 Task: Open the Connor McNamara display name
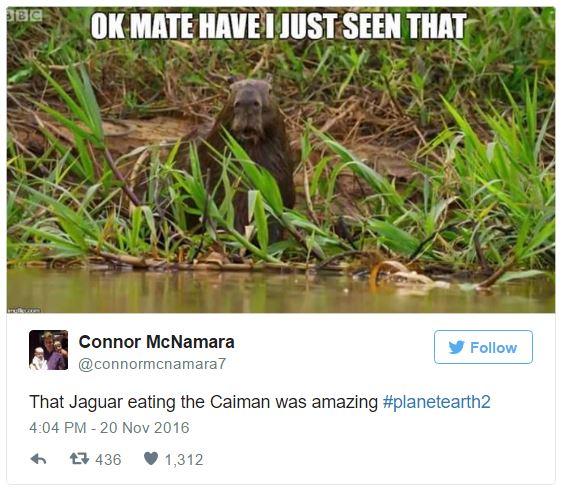click(157, 342)
